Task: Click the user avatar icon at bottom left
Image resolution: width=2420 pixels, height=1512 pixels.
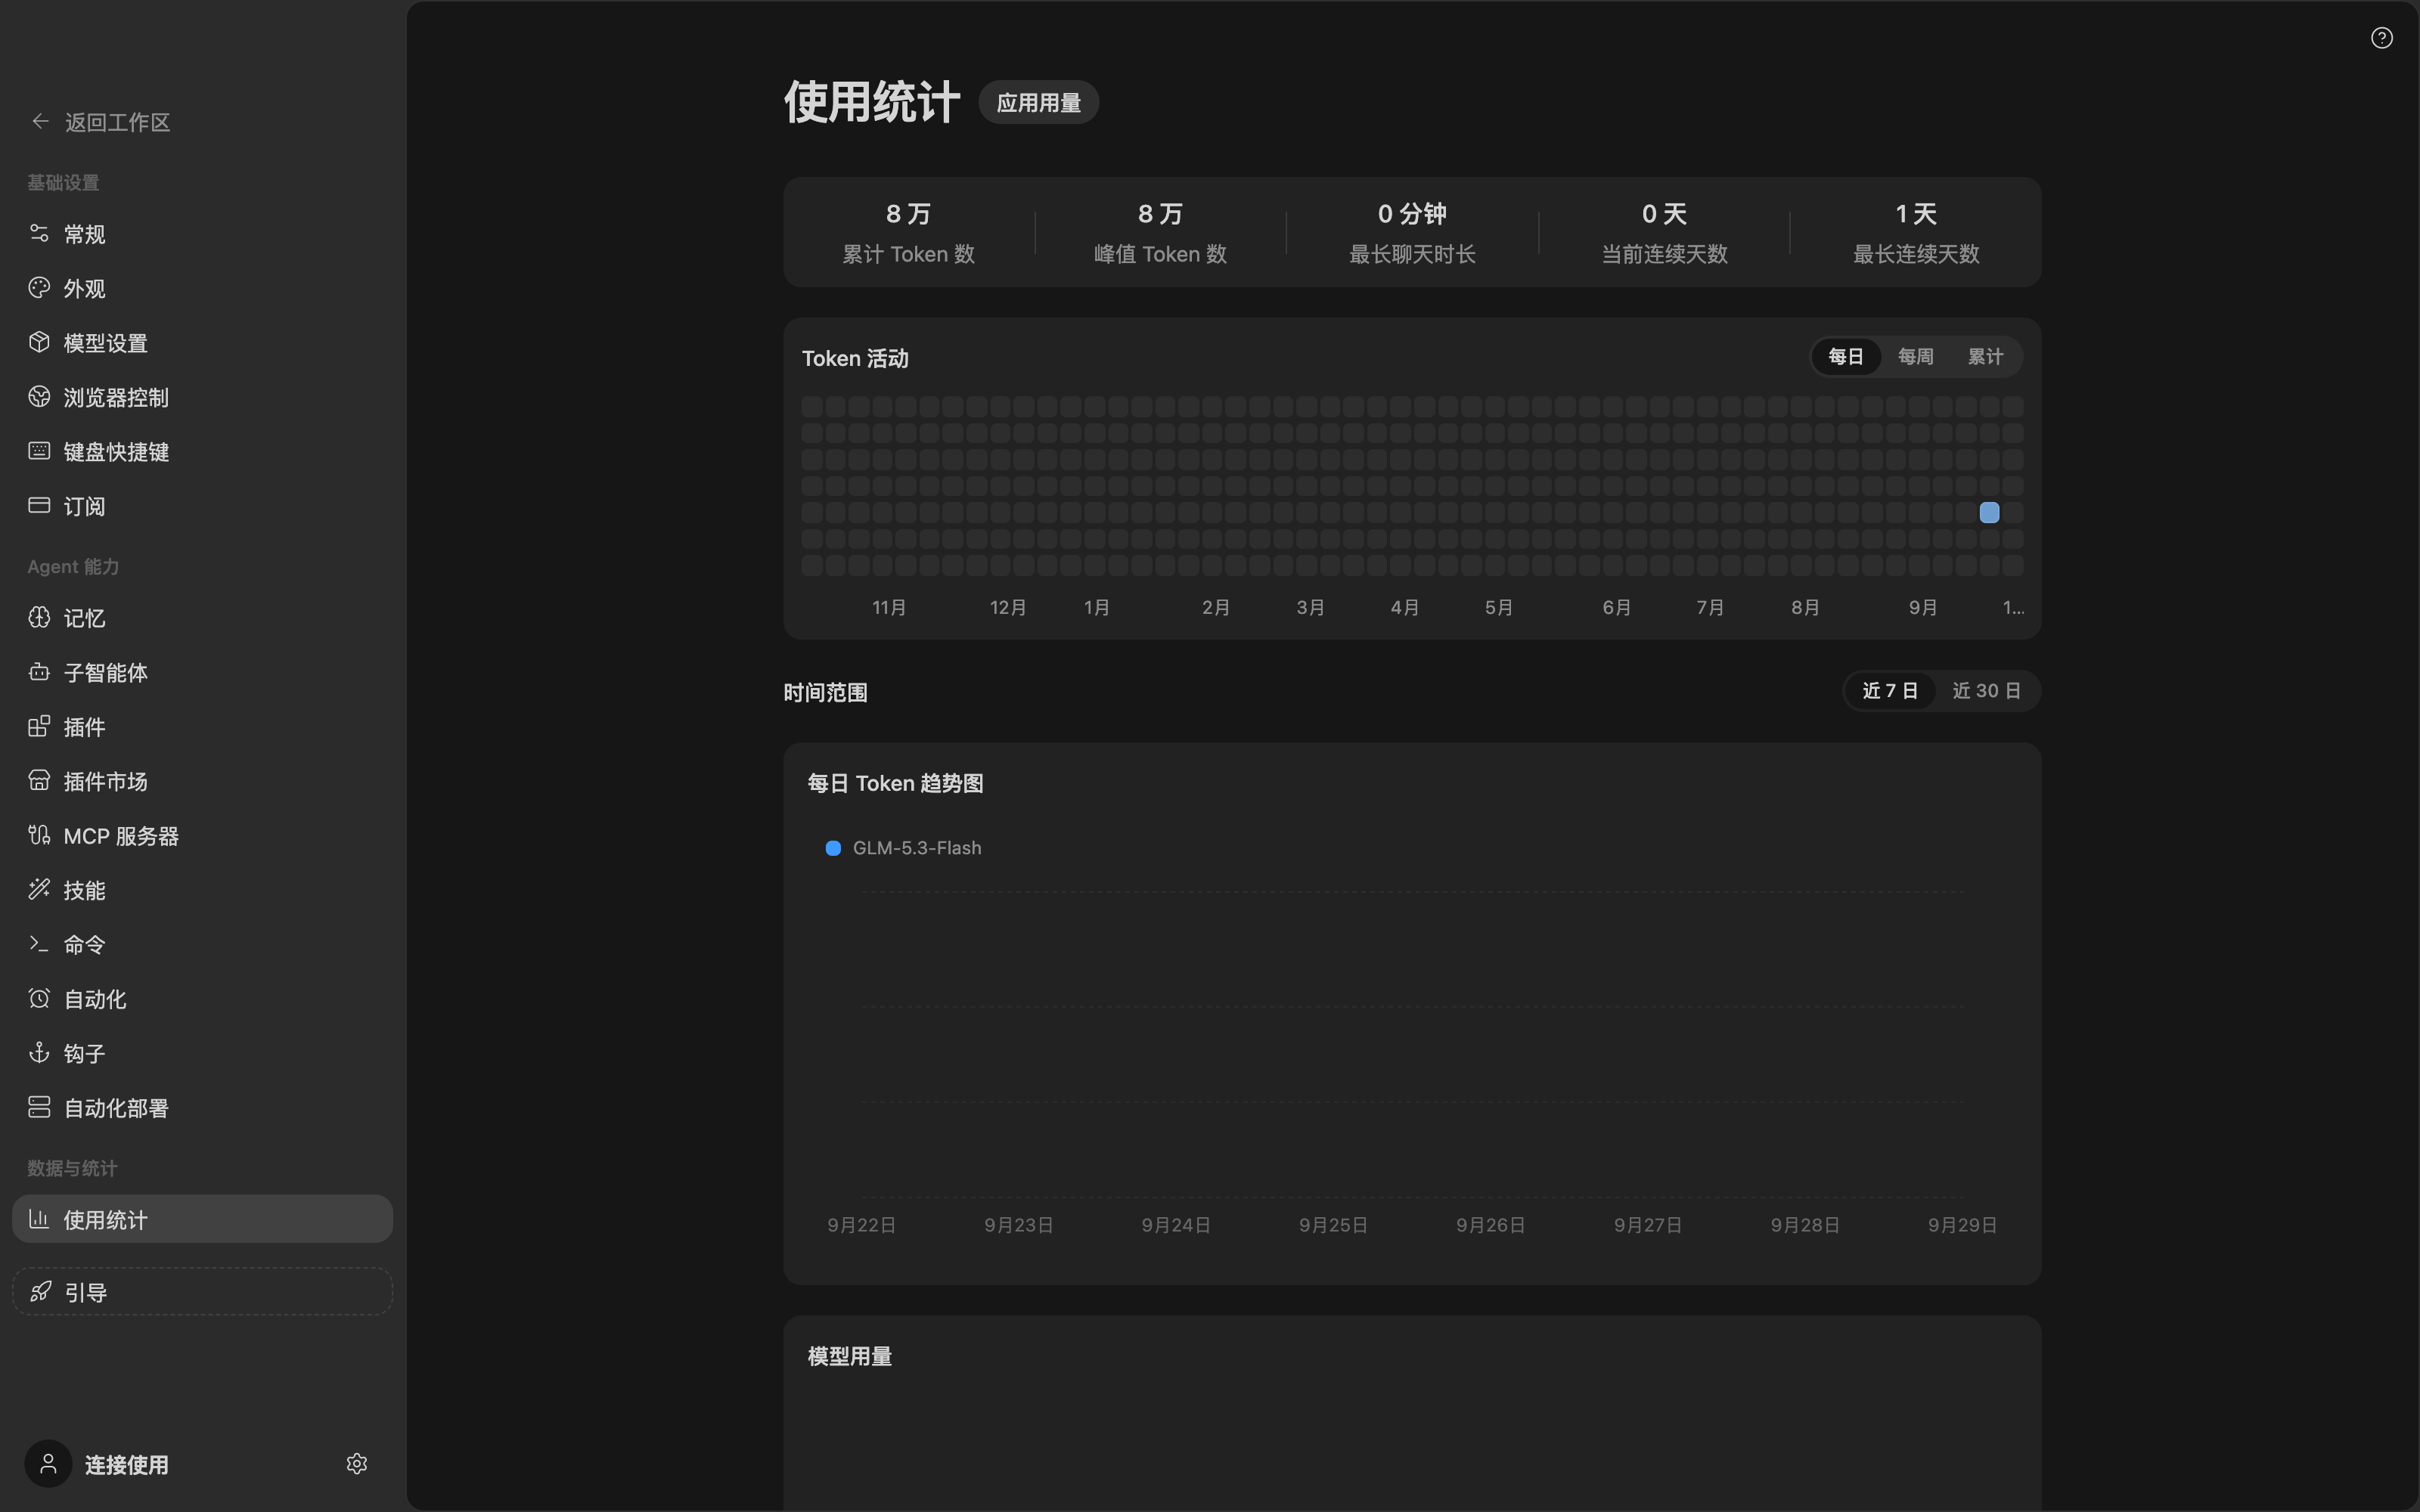Action: (48, 1464)
